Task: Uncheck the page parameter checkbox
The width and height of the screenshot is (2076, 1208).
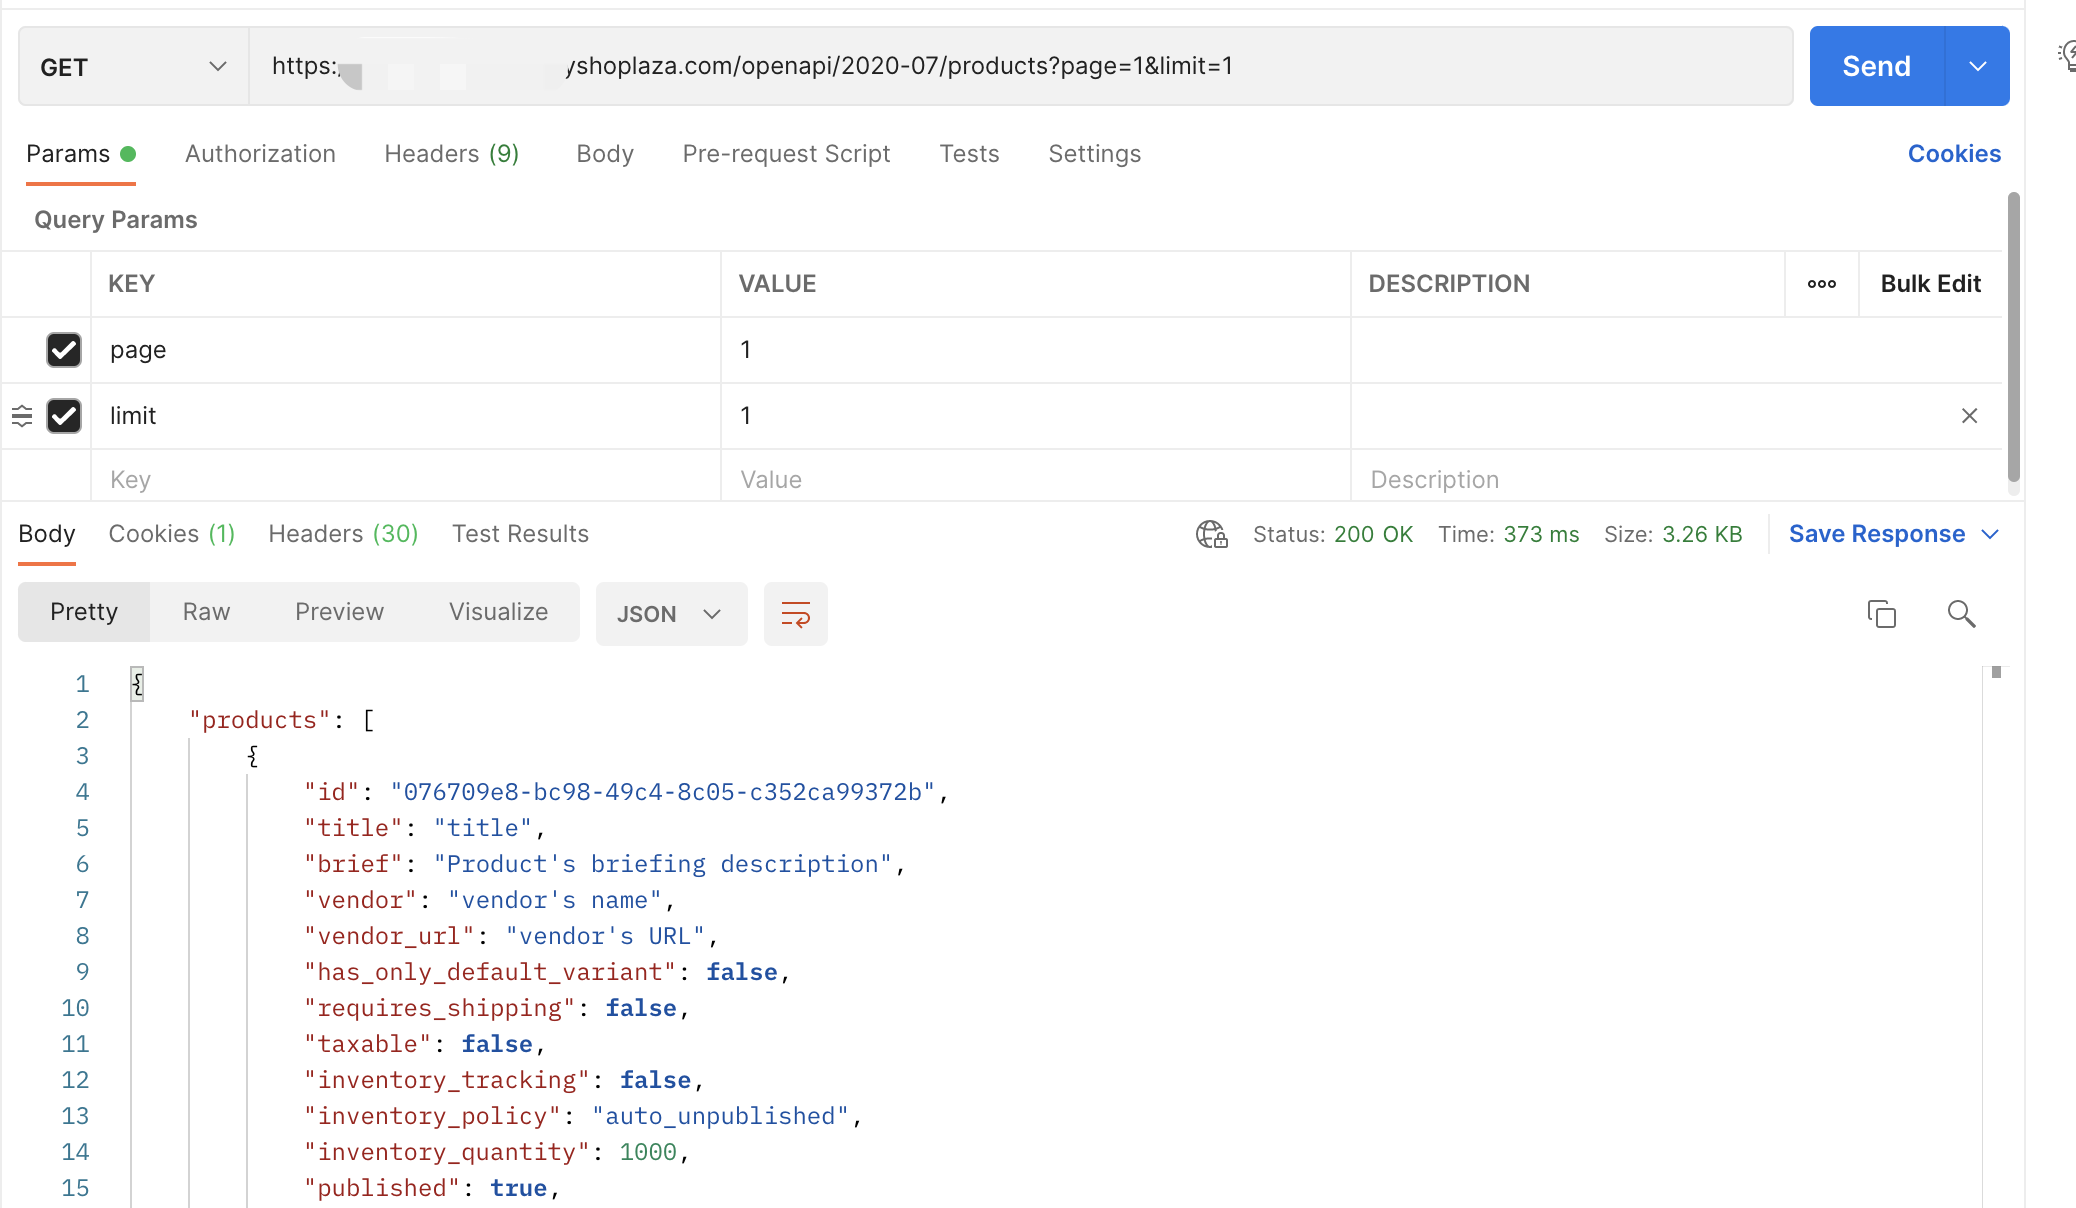Action: pos(64,350)
